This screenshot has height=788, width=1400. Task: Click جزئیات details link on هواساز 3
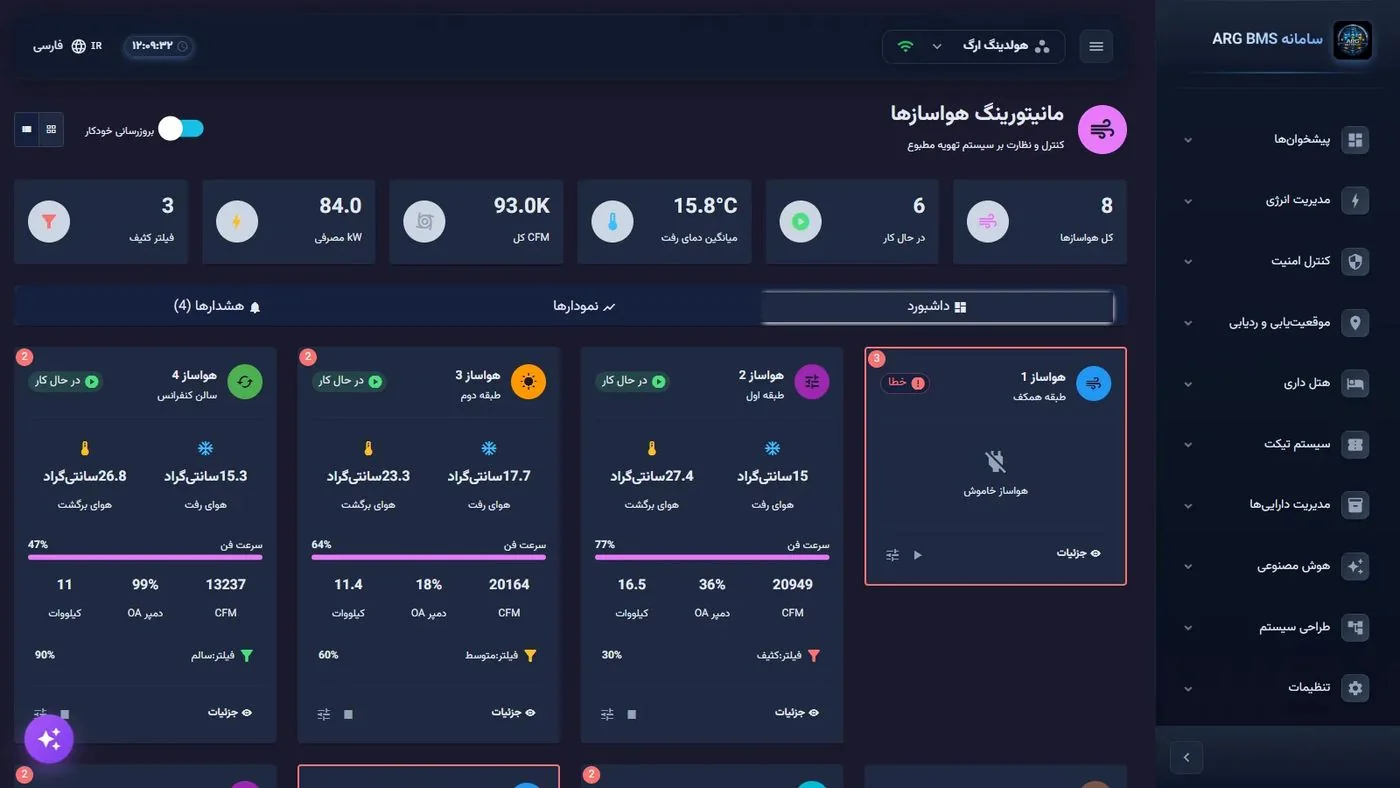[x=513, y=712]
